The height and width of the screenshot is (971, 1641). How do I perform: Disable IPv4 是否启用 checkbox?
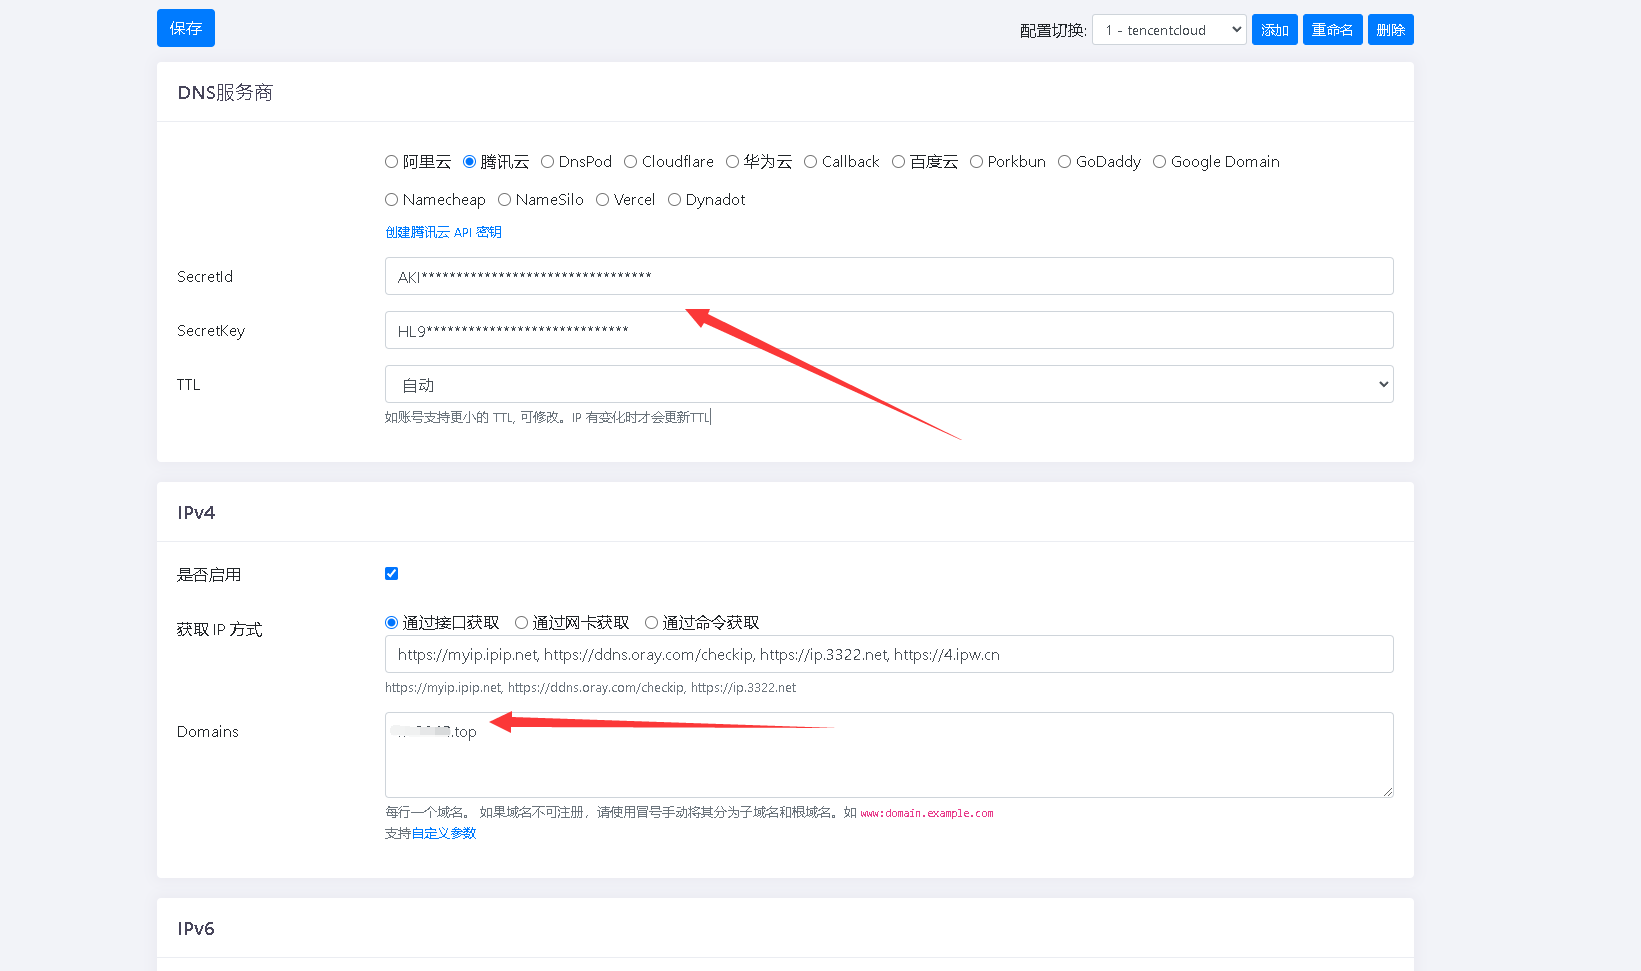click(x=391, y=573)
